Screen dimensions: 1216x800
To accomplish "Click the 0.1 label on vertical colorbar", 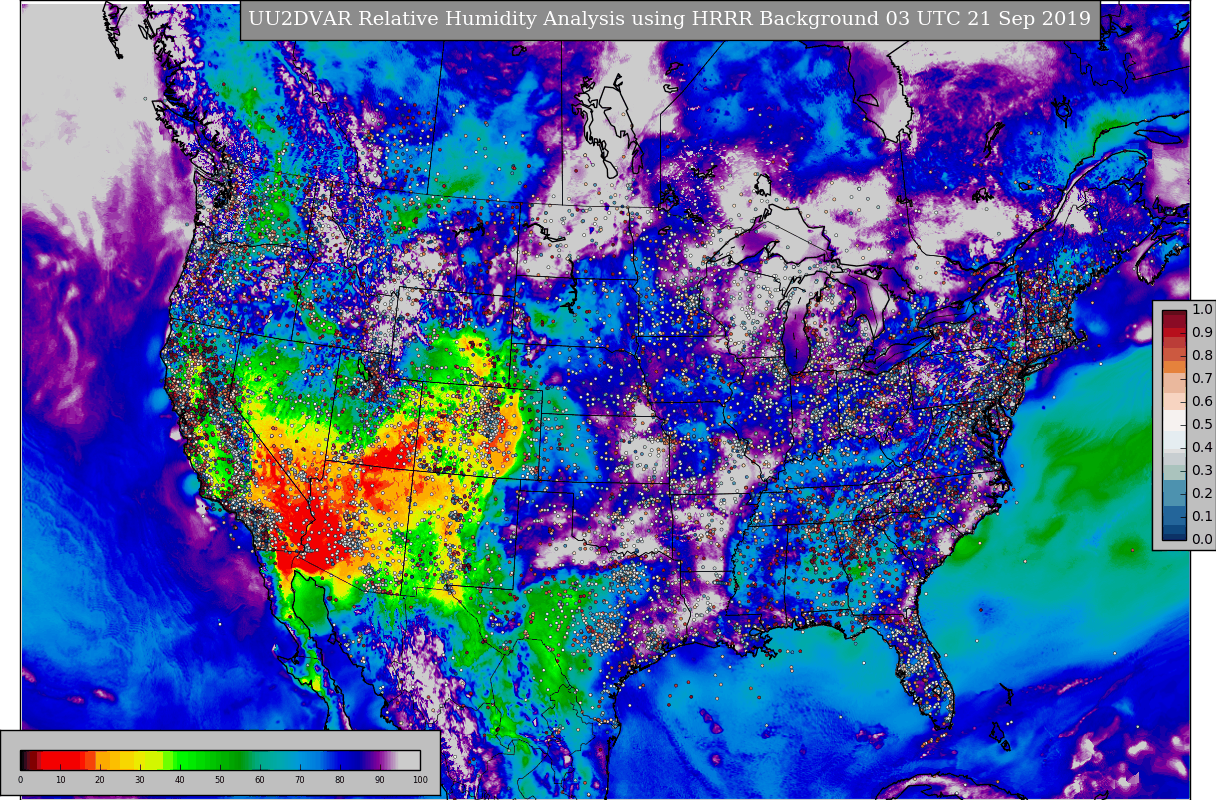I will pyautogui.click(x=1202, y=517).
